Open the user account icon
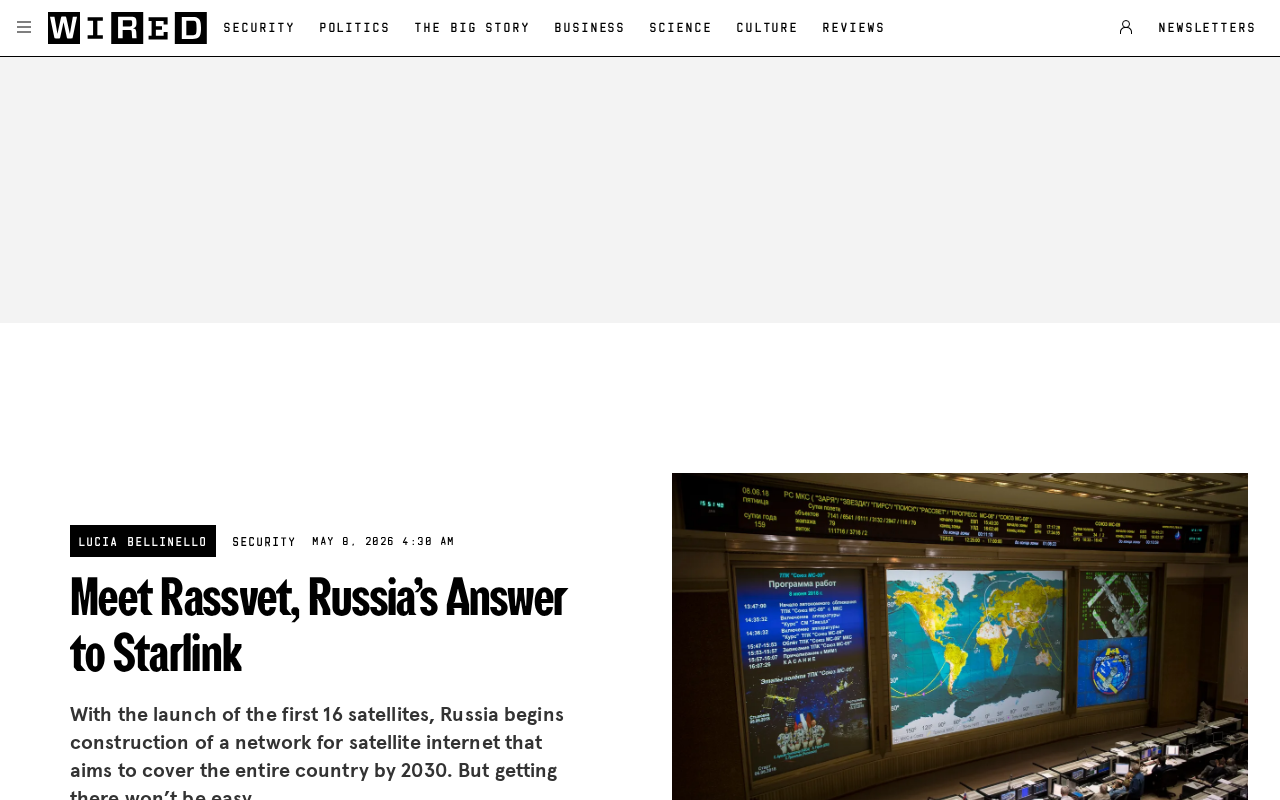1280x800 pixels. 1126,27
